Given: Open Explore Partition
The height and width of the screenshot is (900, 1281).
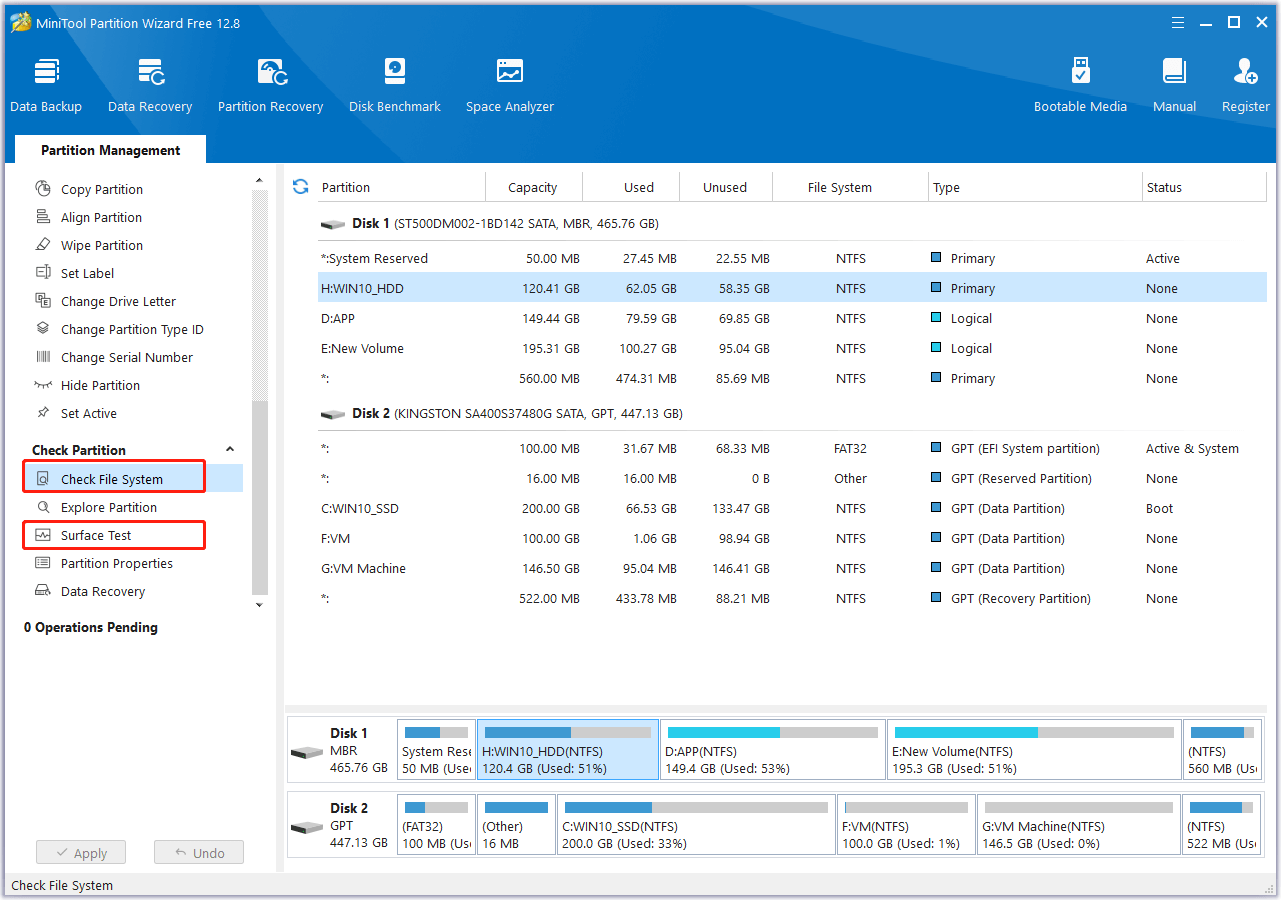Looking at the screenshot, I should point(109,507).
